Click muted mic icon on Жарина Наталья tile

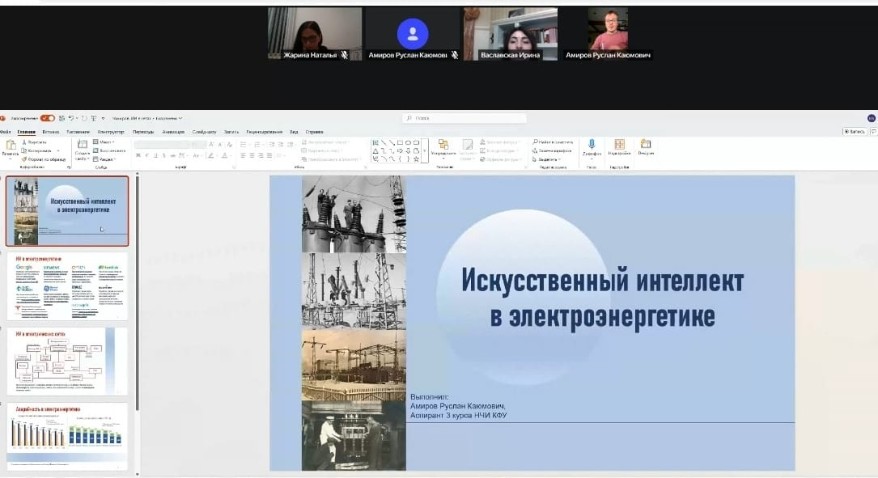coord(345,55)
